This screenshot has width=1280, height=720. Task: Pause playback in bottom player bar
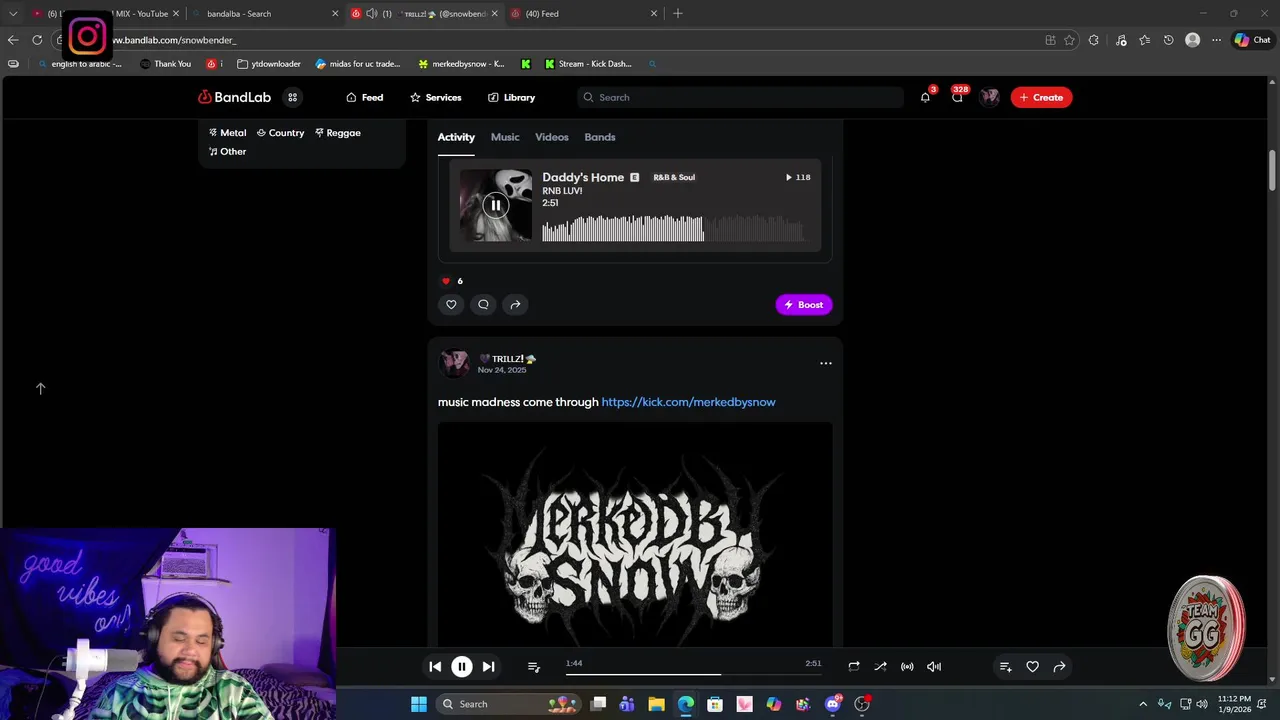tap(462, 666)
